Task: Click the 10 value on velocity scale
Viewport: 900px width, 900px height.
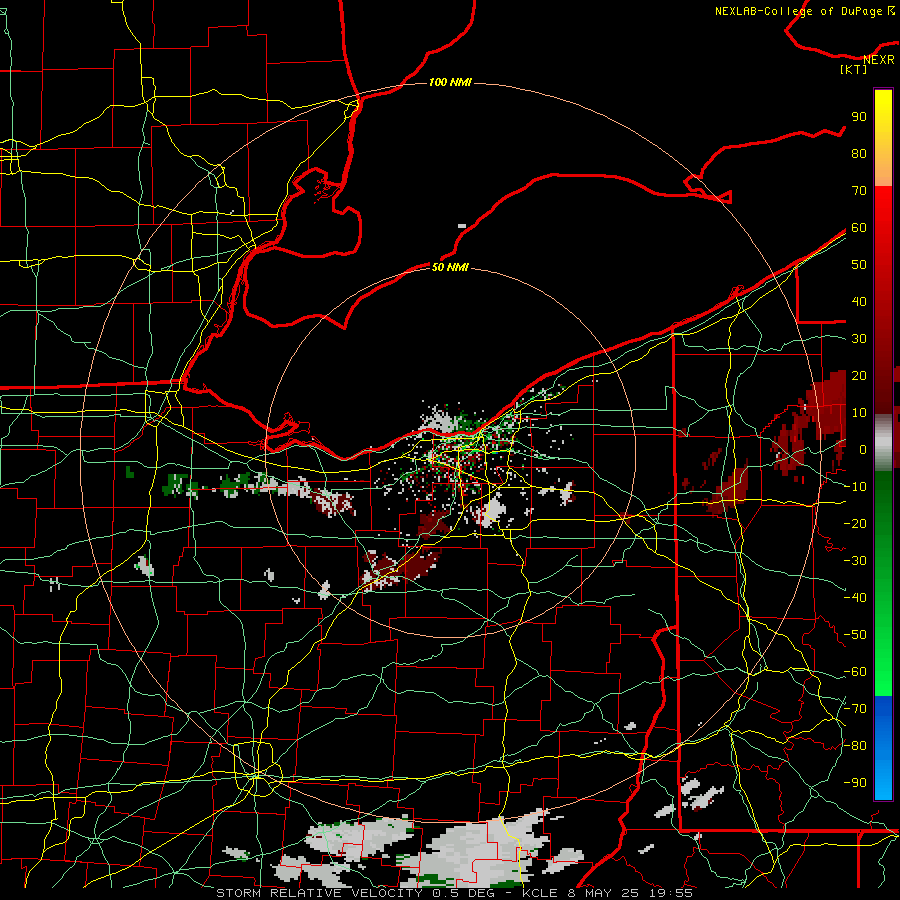Action: (x=859, y=413)
